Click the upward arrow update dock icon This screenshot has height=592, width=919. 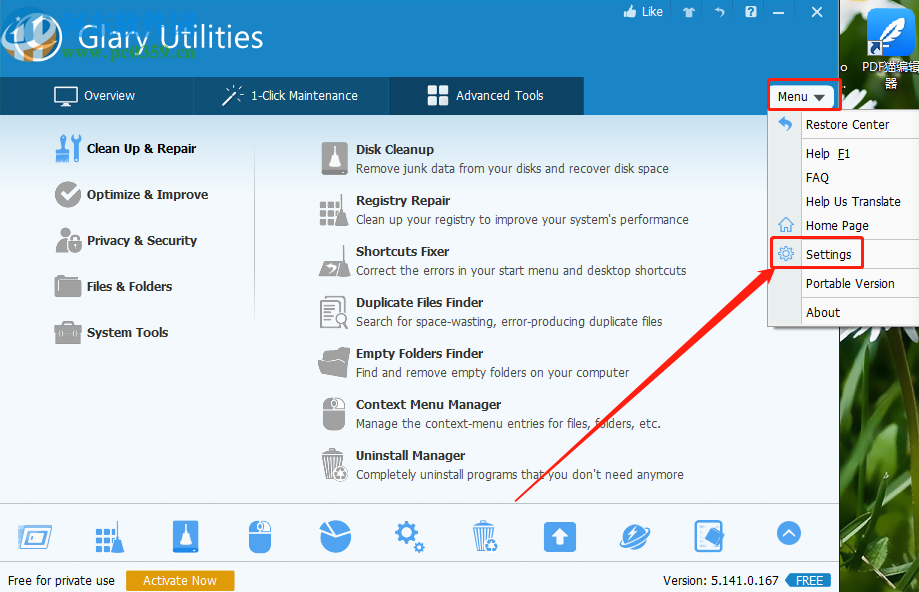click(560, 537)
